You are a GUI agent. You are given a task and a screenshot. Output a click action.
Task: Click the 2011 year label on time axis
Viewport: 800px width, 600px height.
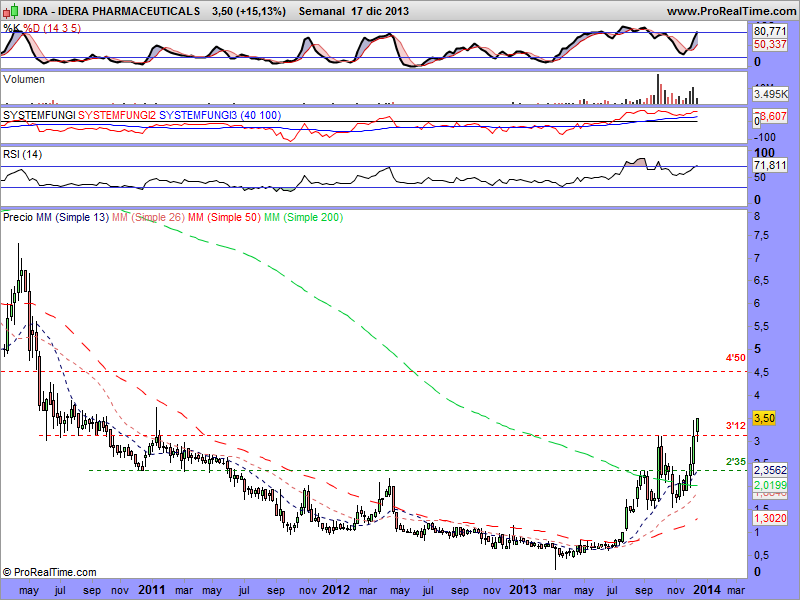click(152, 590)
